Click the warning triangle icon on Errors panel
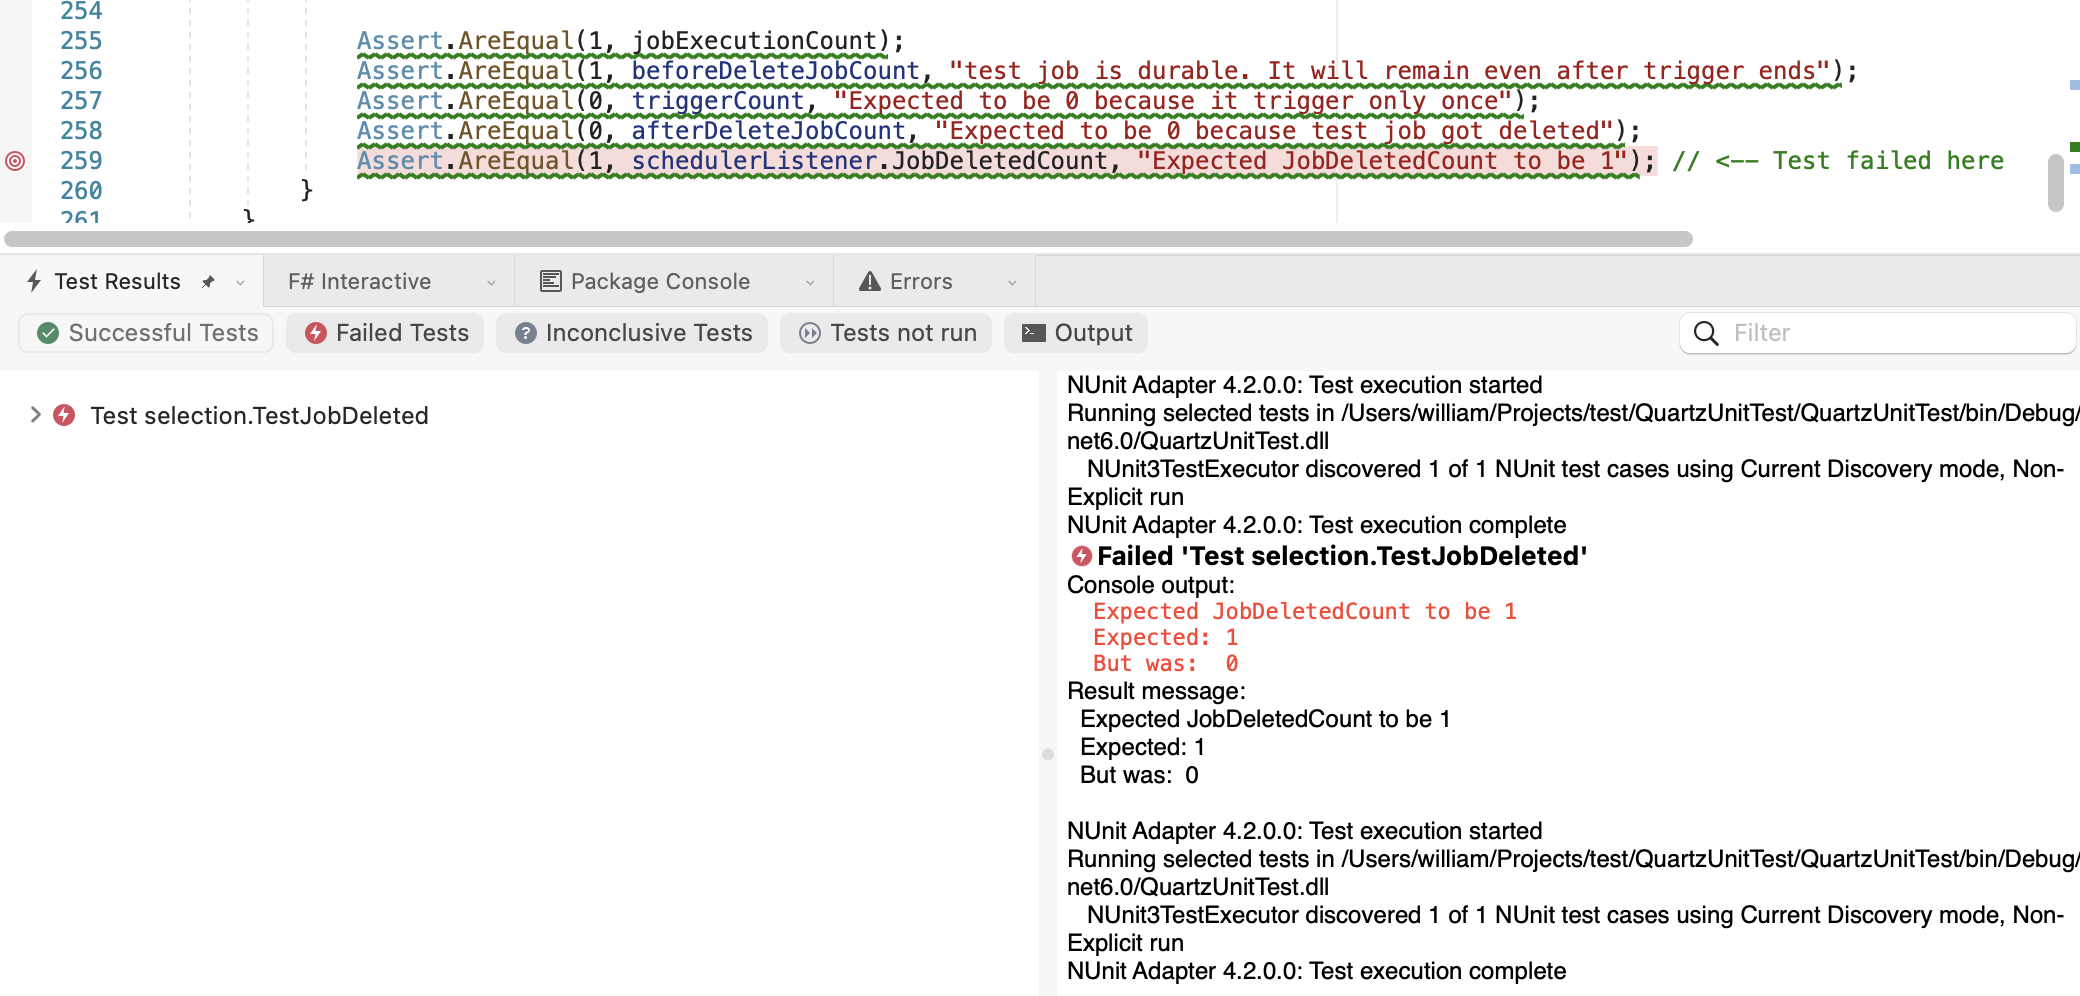2080x996 pixels. click(x=871, y=281)
